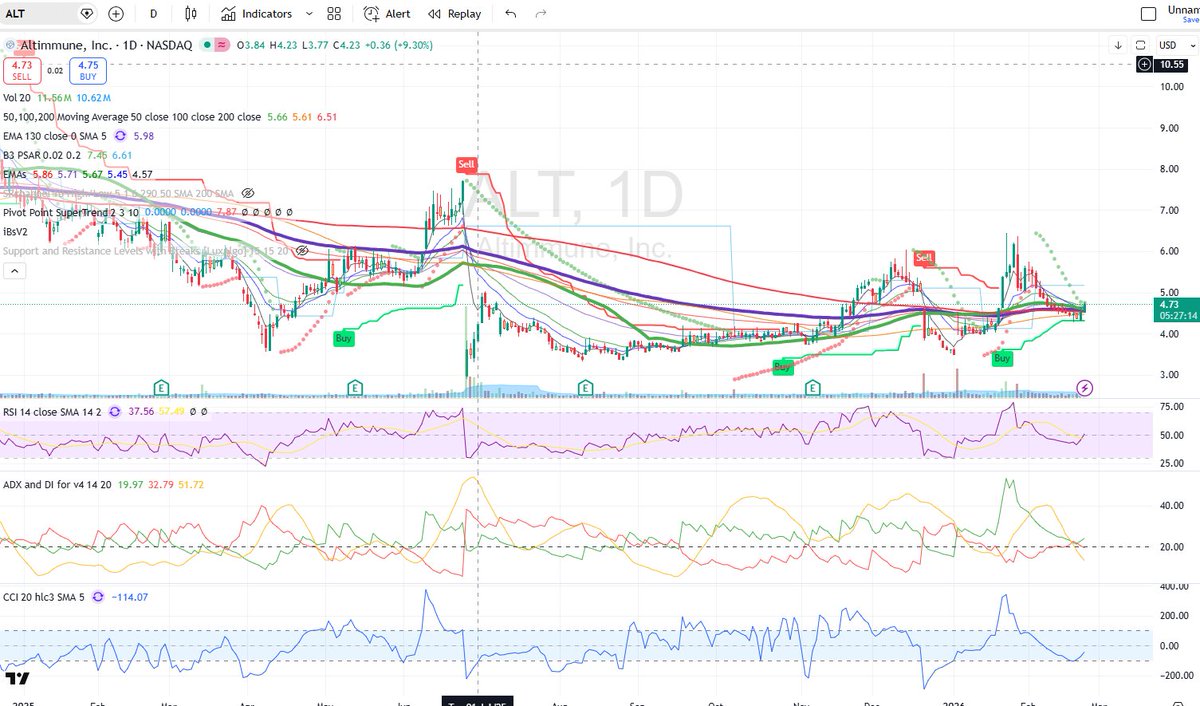Click the purple refresh icon on EMA 130
This screenshot has width=1200, height=706.
coord(121,136)
